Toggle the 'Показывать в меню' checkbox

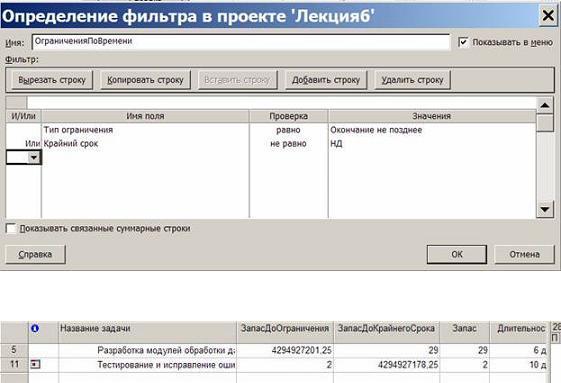coord(463,42)
